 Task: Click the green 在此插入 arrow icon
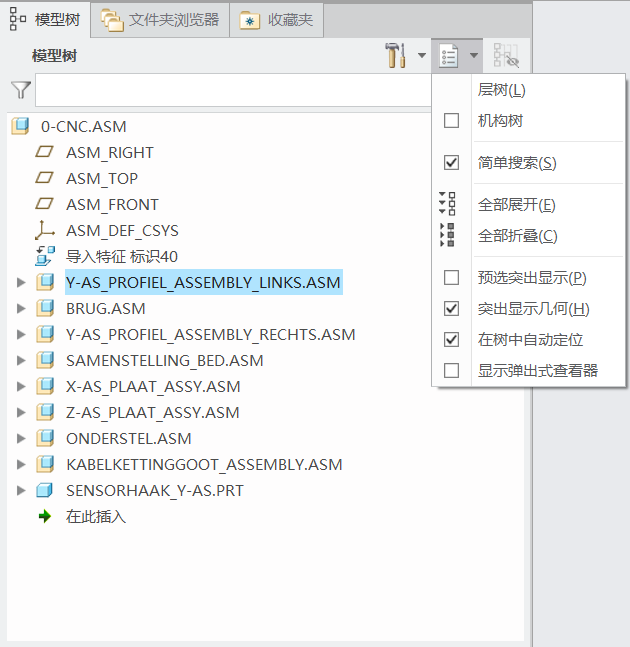point(45,517)
